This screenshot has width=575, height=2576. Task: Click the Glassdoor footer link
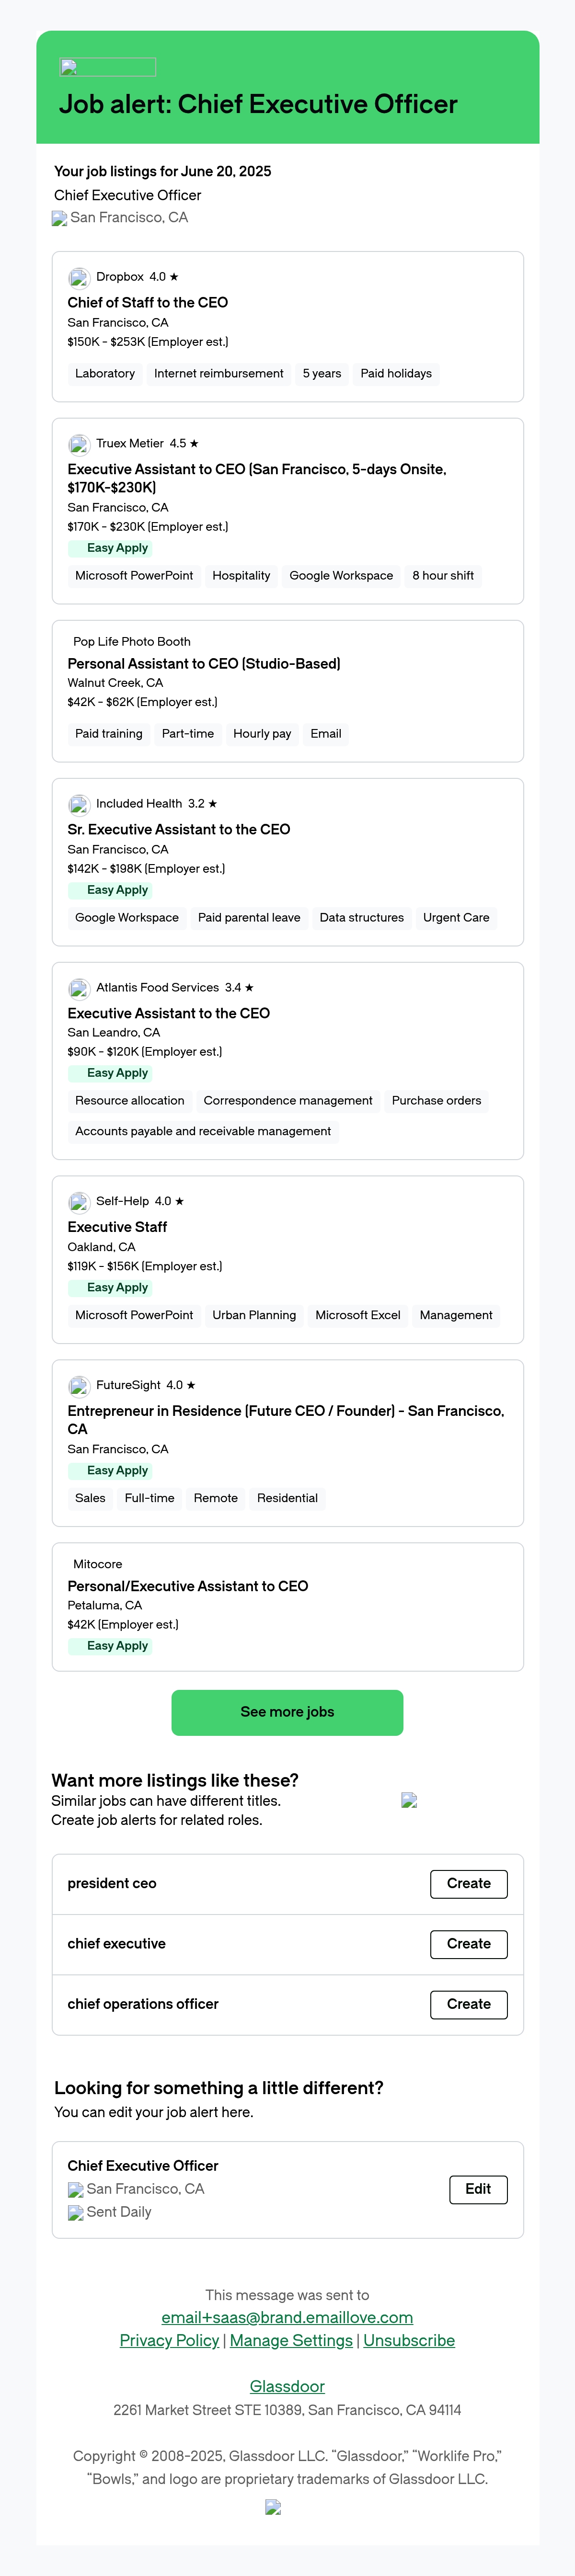tap(287, 2386)
